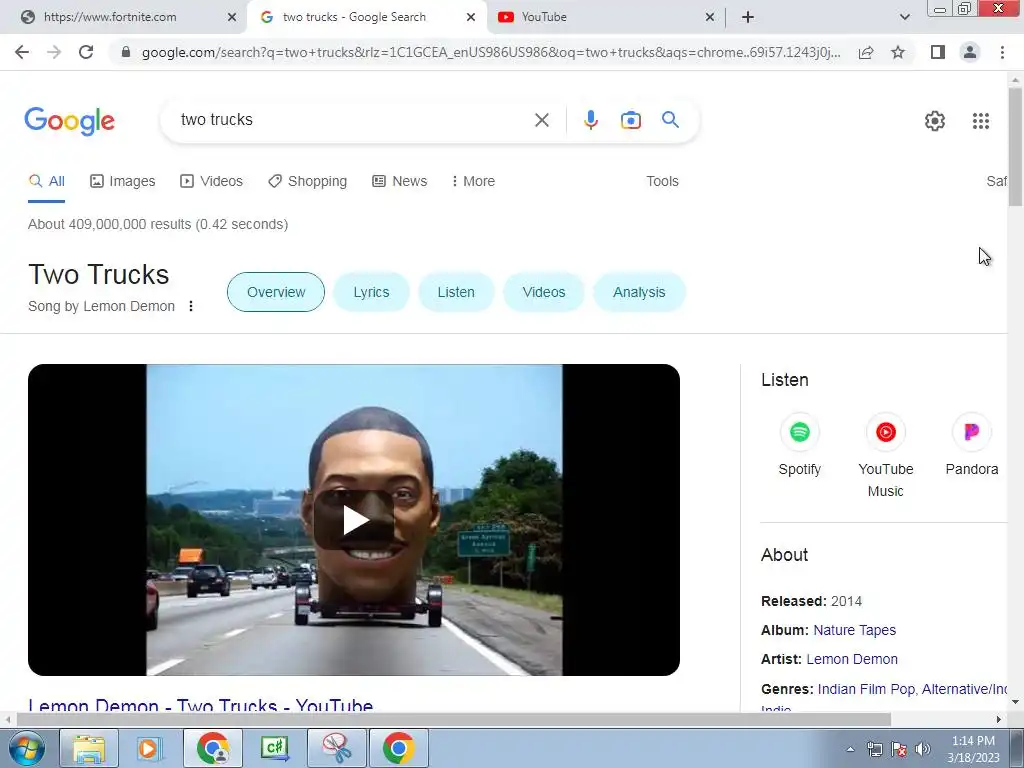Close the fortnite.com tab
The height and width of the screenshot is (768, 1024).
232,17
